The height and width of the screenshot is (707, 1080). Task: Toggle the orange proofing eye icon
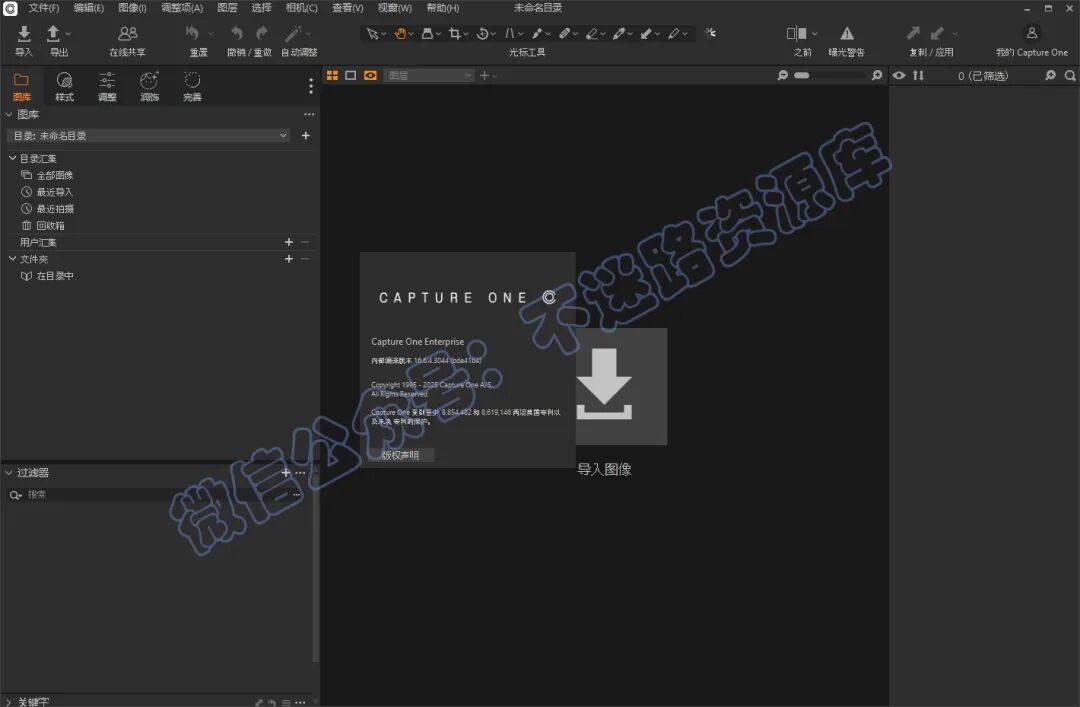(371, 75)
